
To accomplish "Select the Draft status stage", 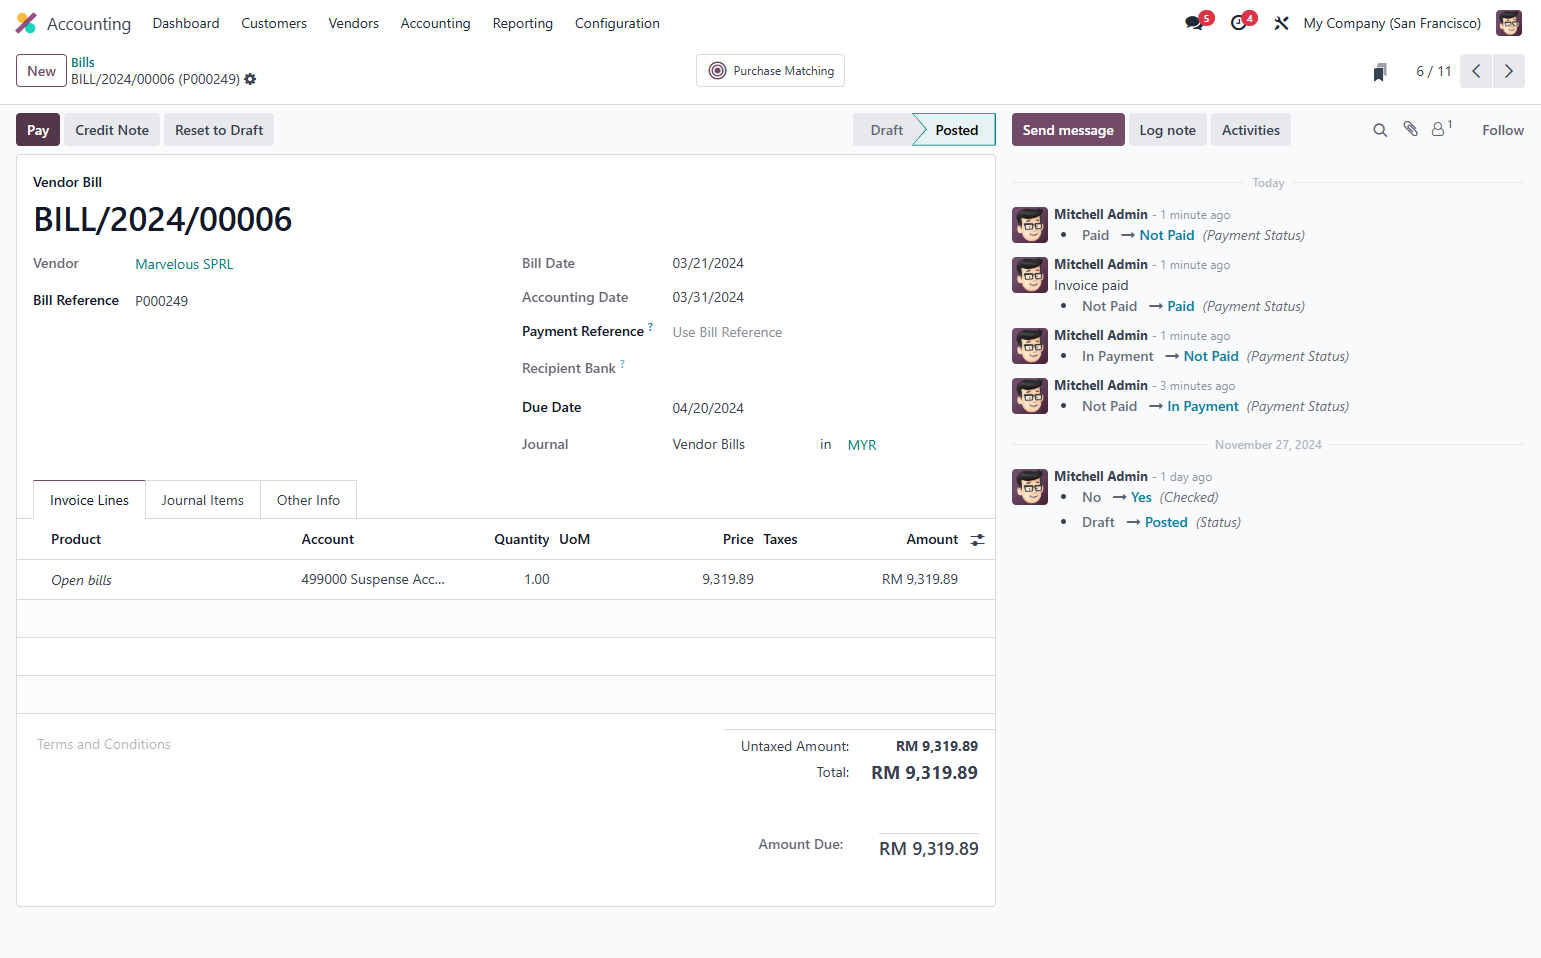I will pyautogui.click(x=886, y=130).
